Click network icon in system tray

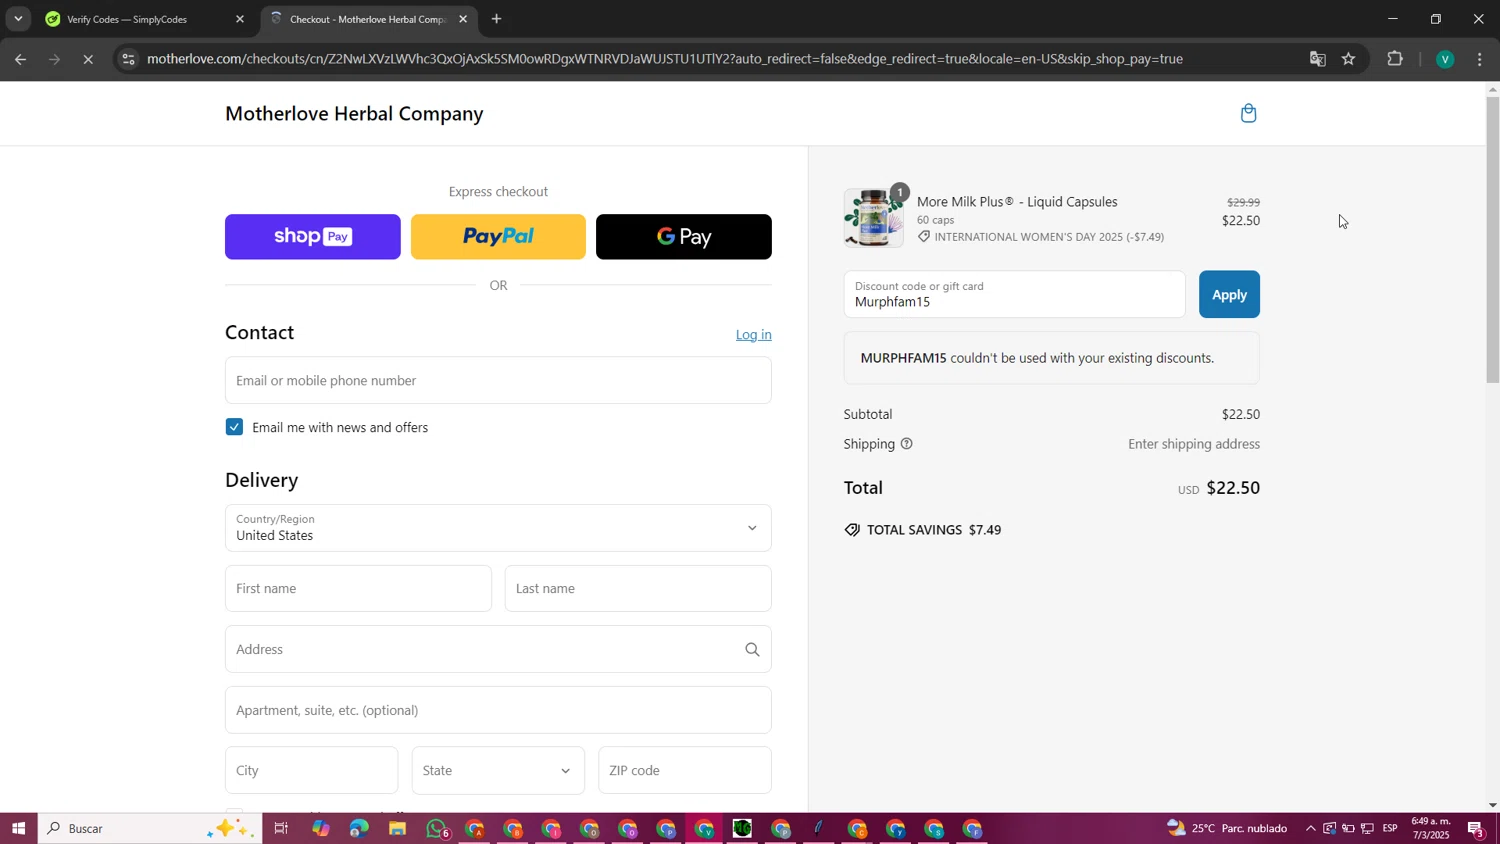tap(1367, 828)
